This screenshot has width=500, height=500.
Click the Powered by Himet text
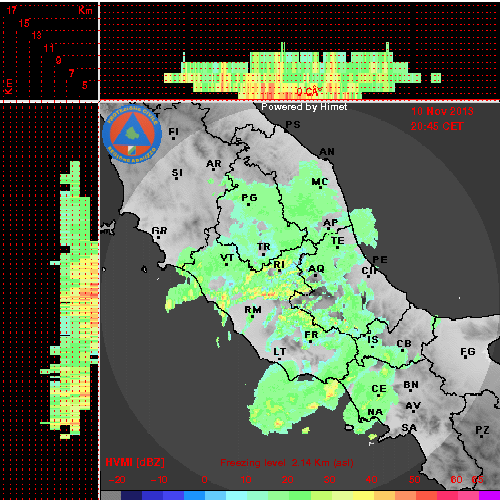(x=304, y=107)
